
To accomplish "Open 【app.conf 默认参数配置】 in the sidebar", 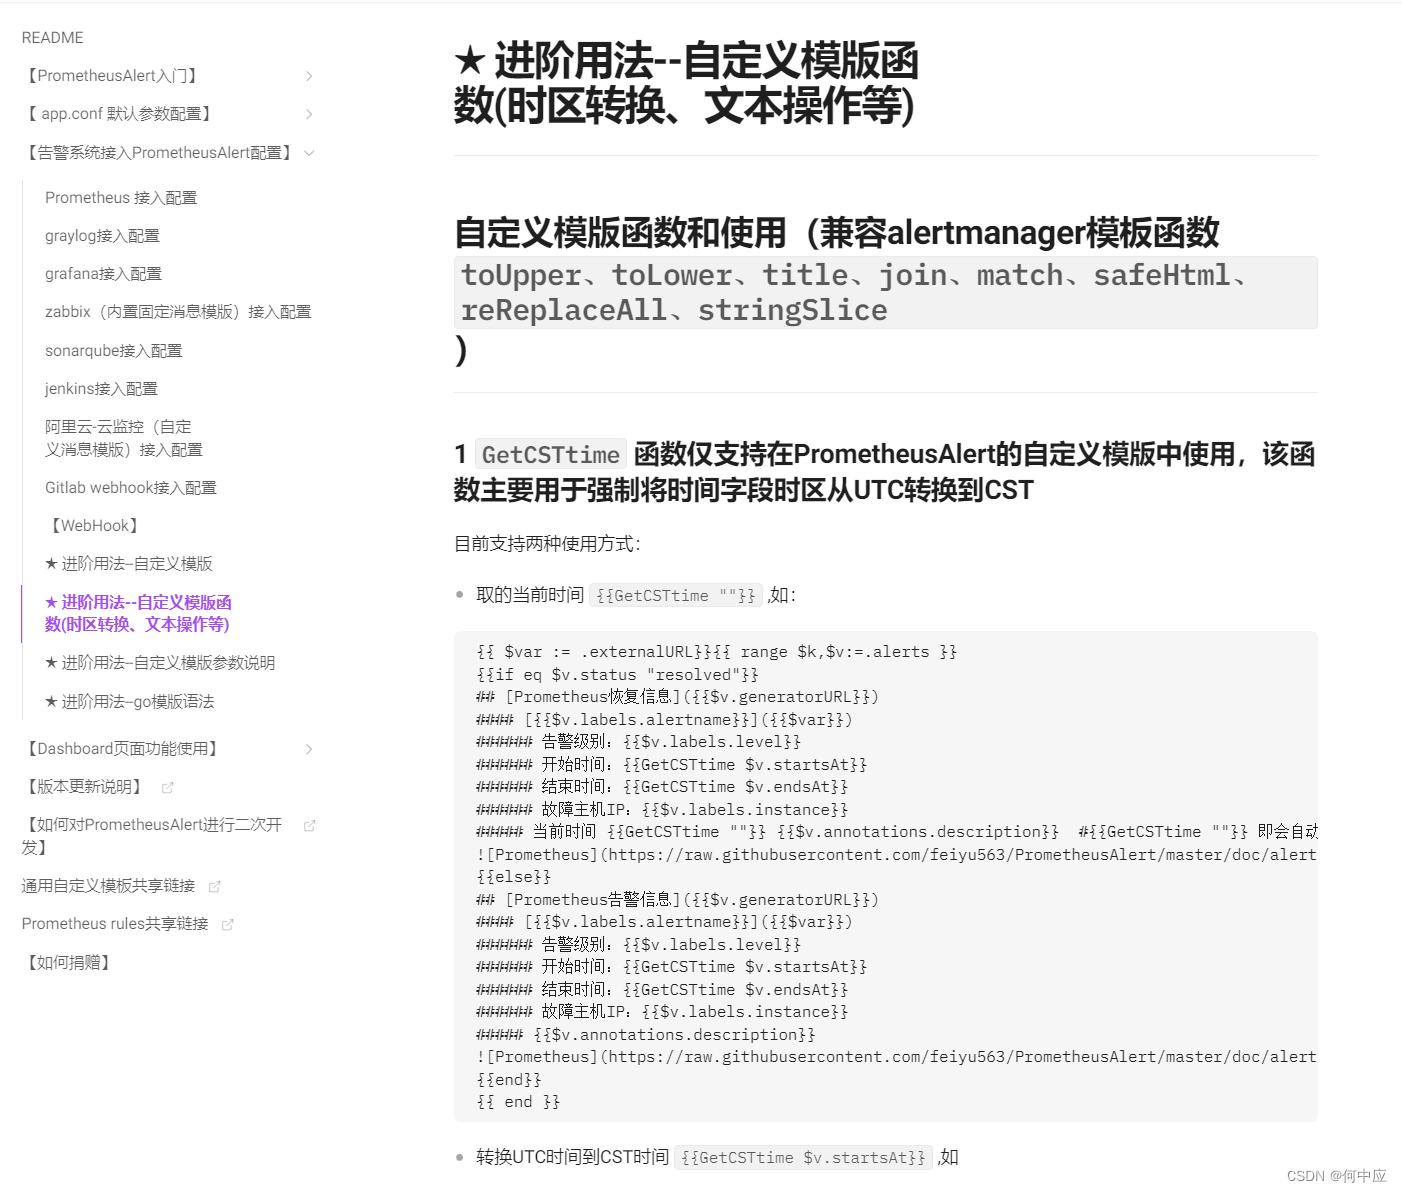I will (119, 114).
